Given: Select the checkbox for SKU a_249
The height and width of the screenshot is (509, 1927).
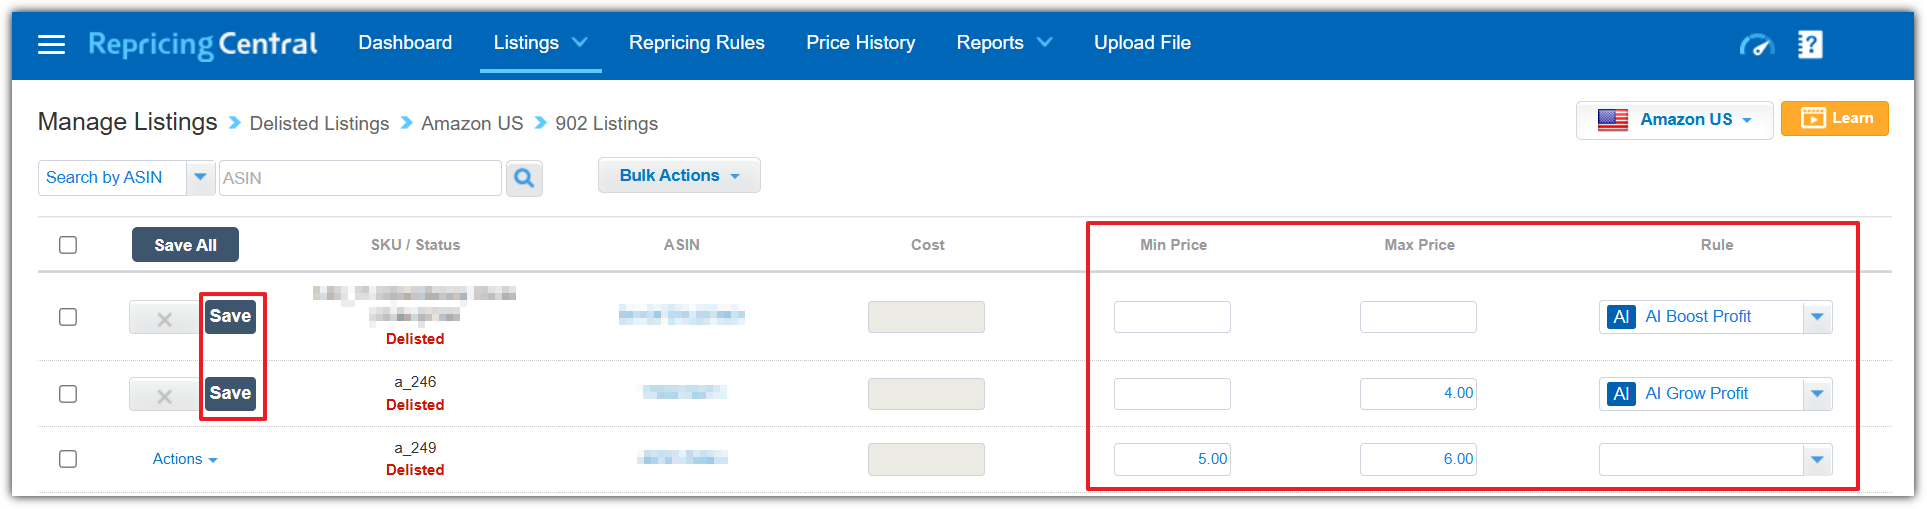Looking at the screenshot, I should tap(68, 459).
